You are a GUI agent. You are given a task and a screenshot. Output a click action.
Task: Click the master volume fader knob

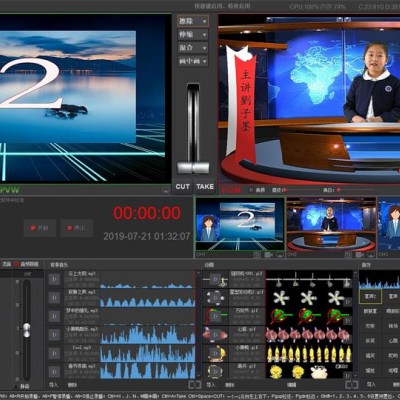click(27, 330)
